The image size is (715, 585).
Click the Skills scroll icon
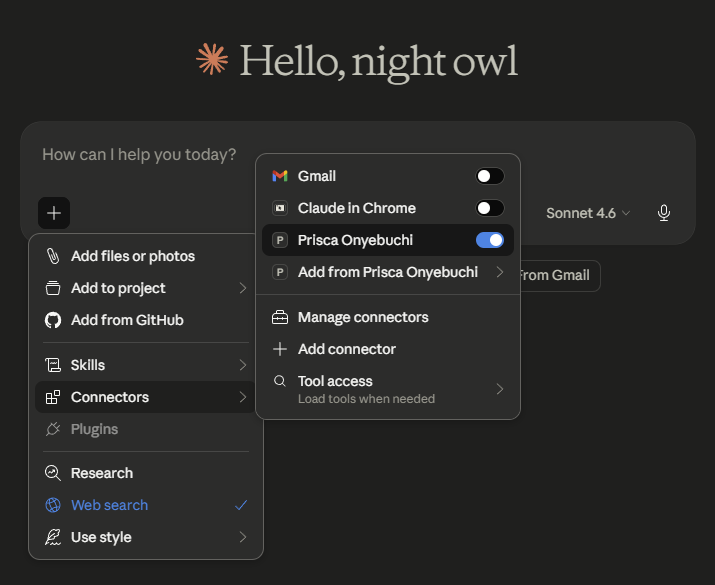(x=53, y=365)
